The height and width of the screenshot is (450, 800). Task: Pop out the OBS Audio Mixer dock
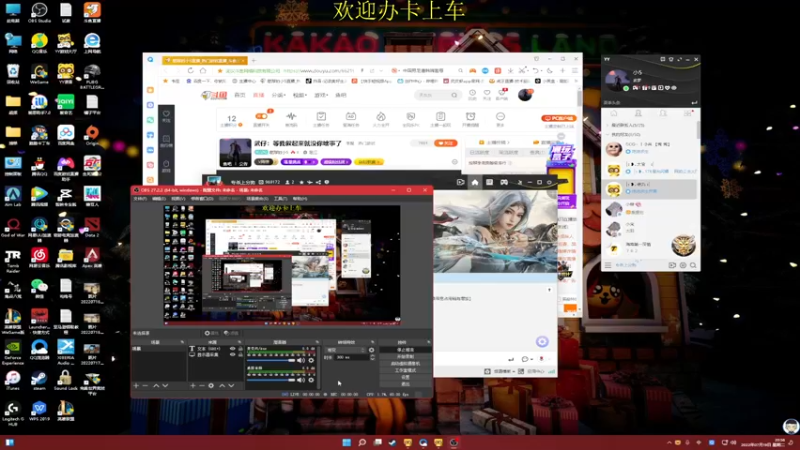[x=317, y=342]
